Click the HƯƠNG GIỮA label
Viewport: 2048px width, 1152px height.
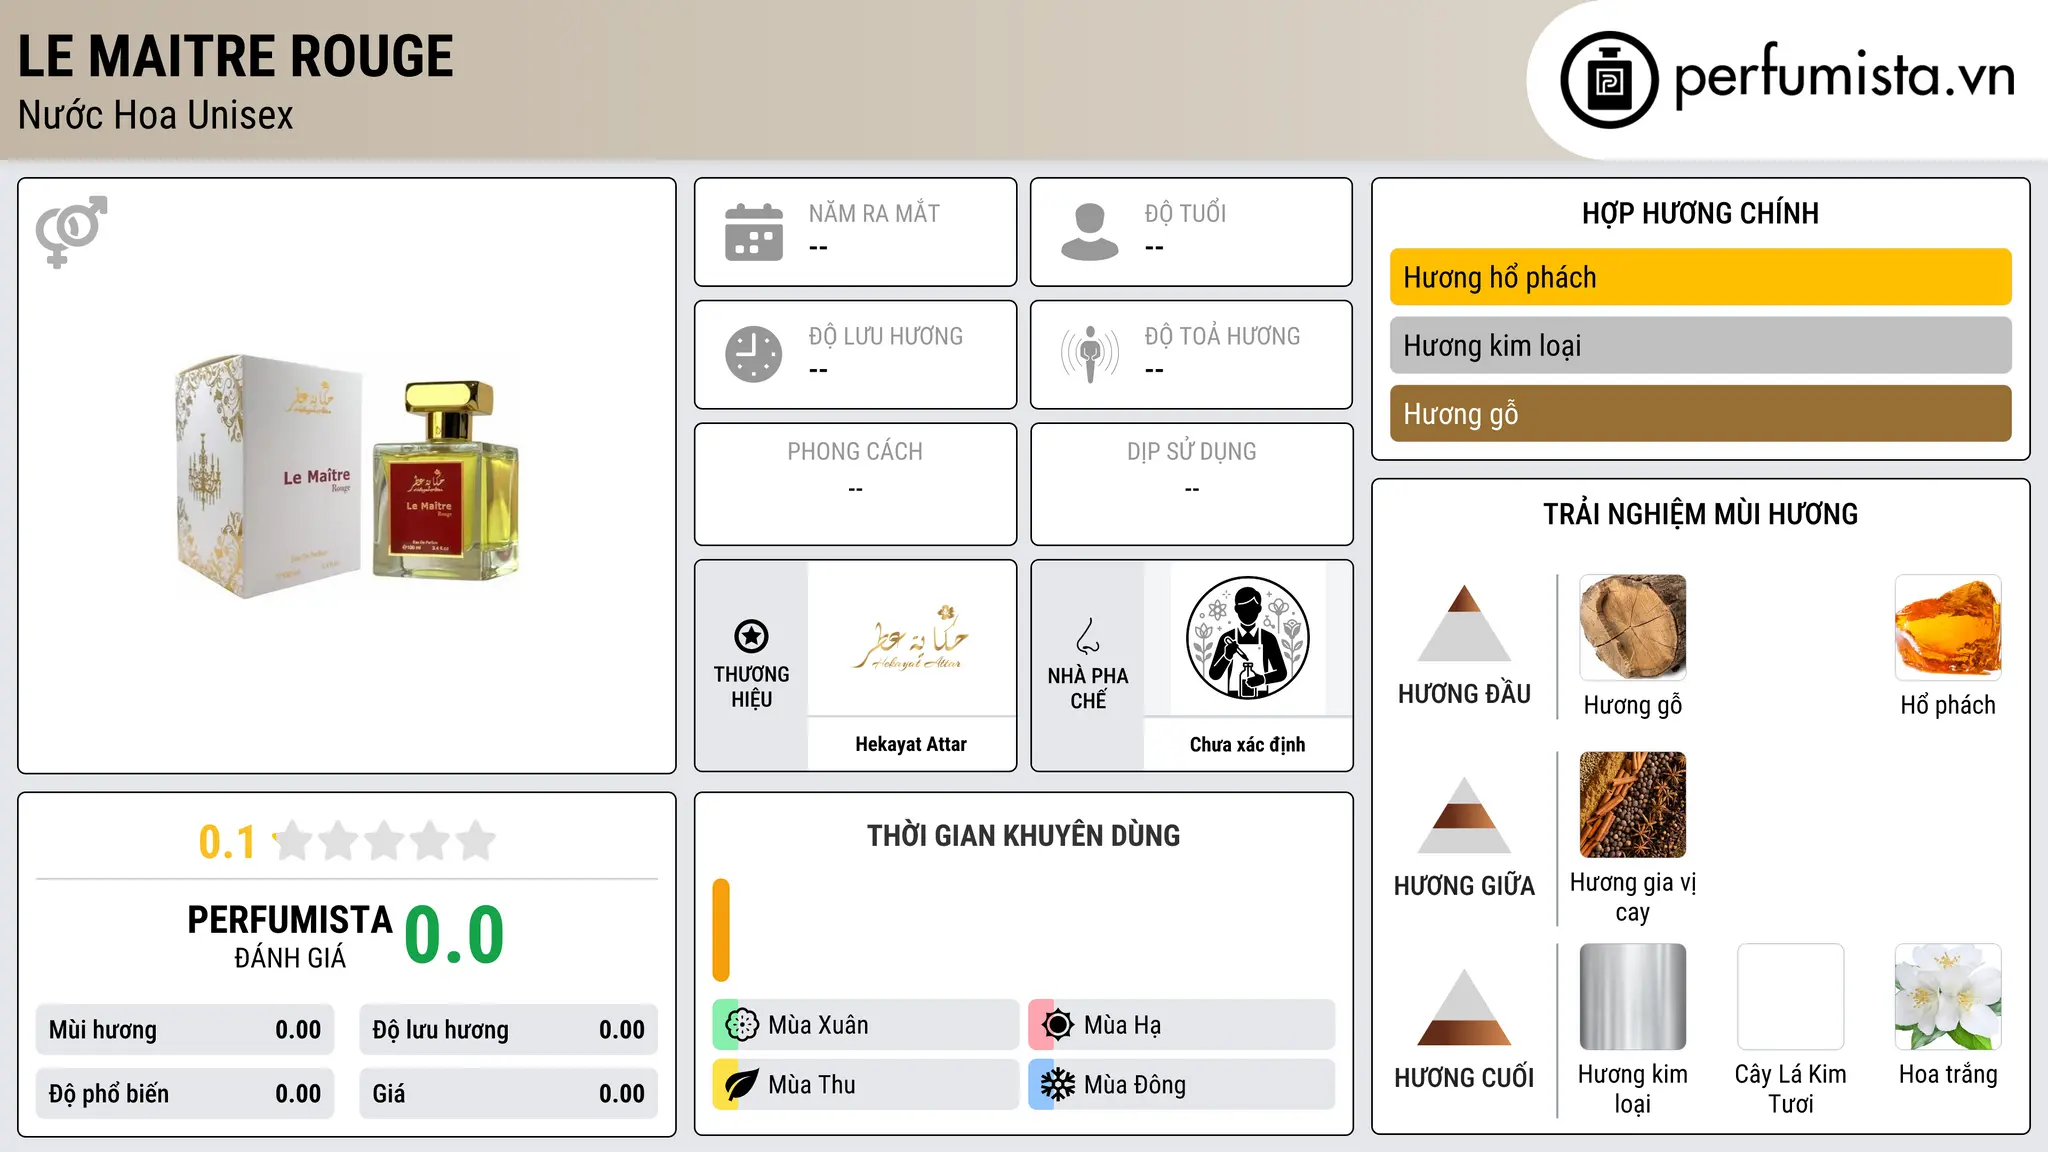[1464, 885]
